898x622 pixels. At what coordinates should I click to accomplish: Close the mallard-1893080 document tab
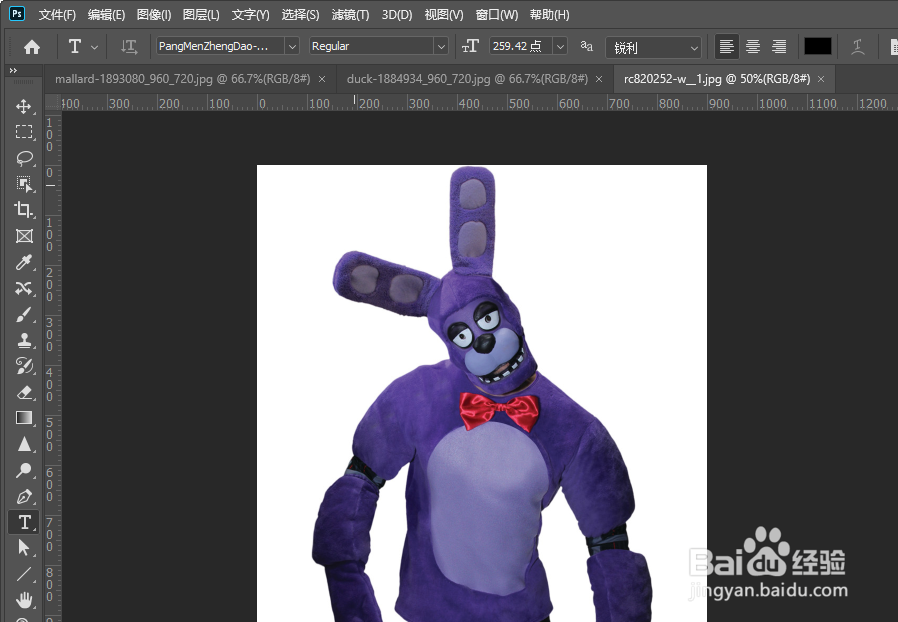[x=322, y=79]
